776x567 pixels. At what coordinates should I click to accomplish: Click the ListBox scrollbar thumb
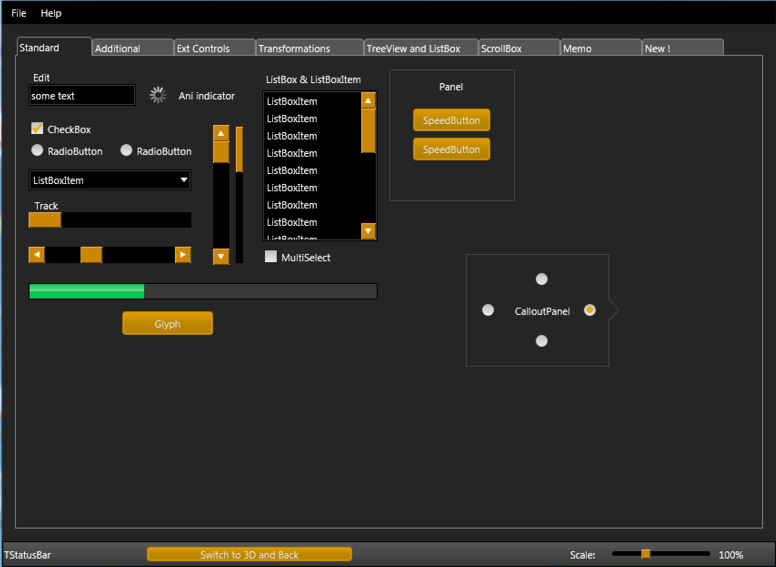(368, 131)
